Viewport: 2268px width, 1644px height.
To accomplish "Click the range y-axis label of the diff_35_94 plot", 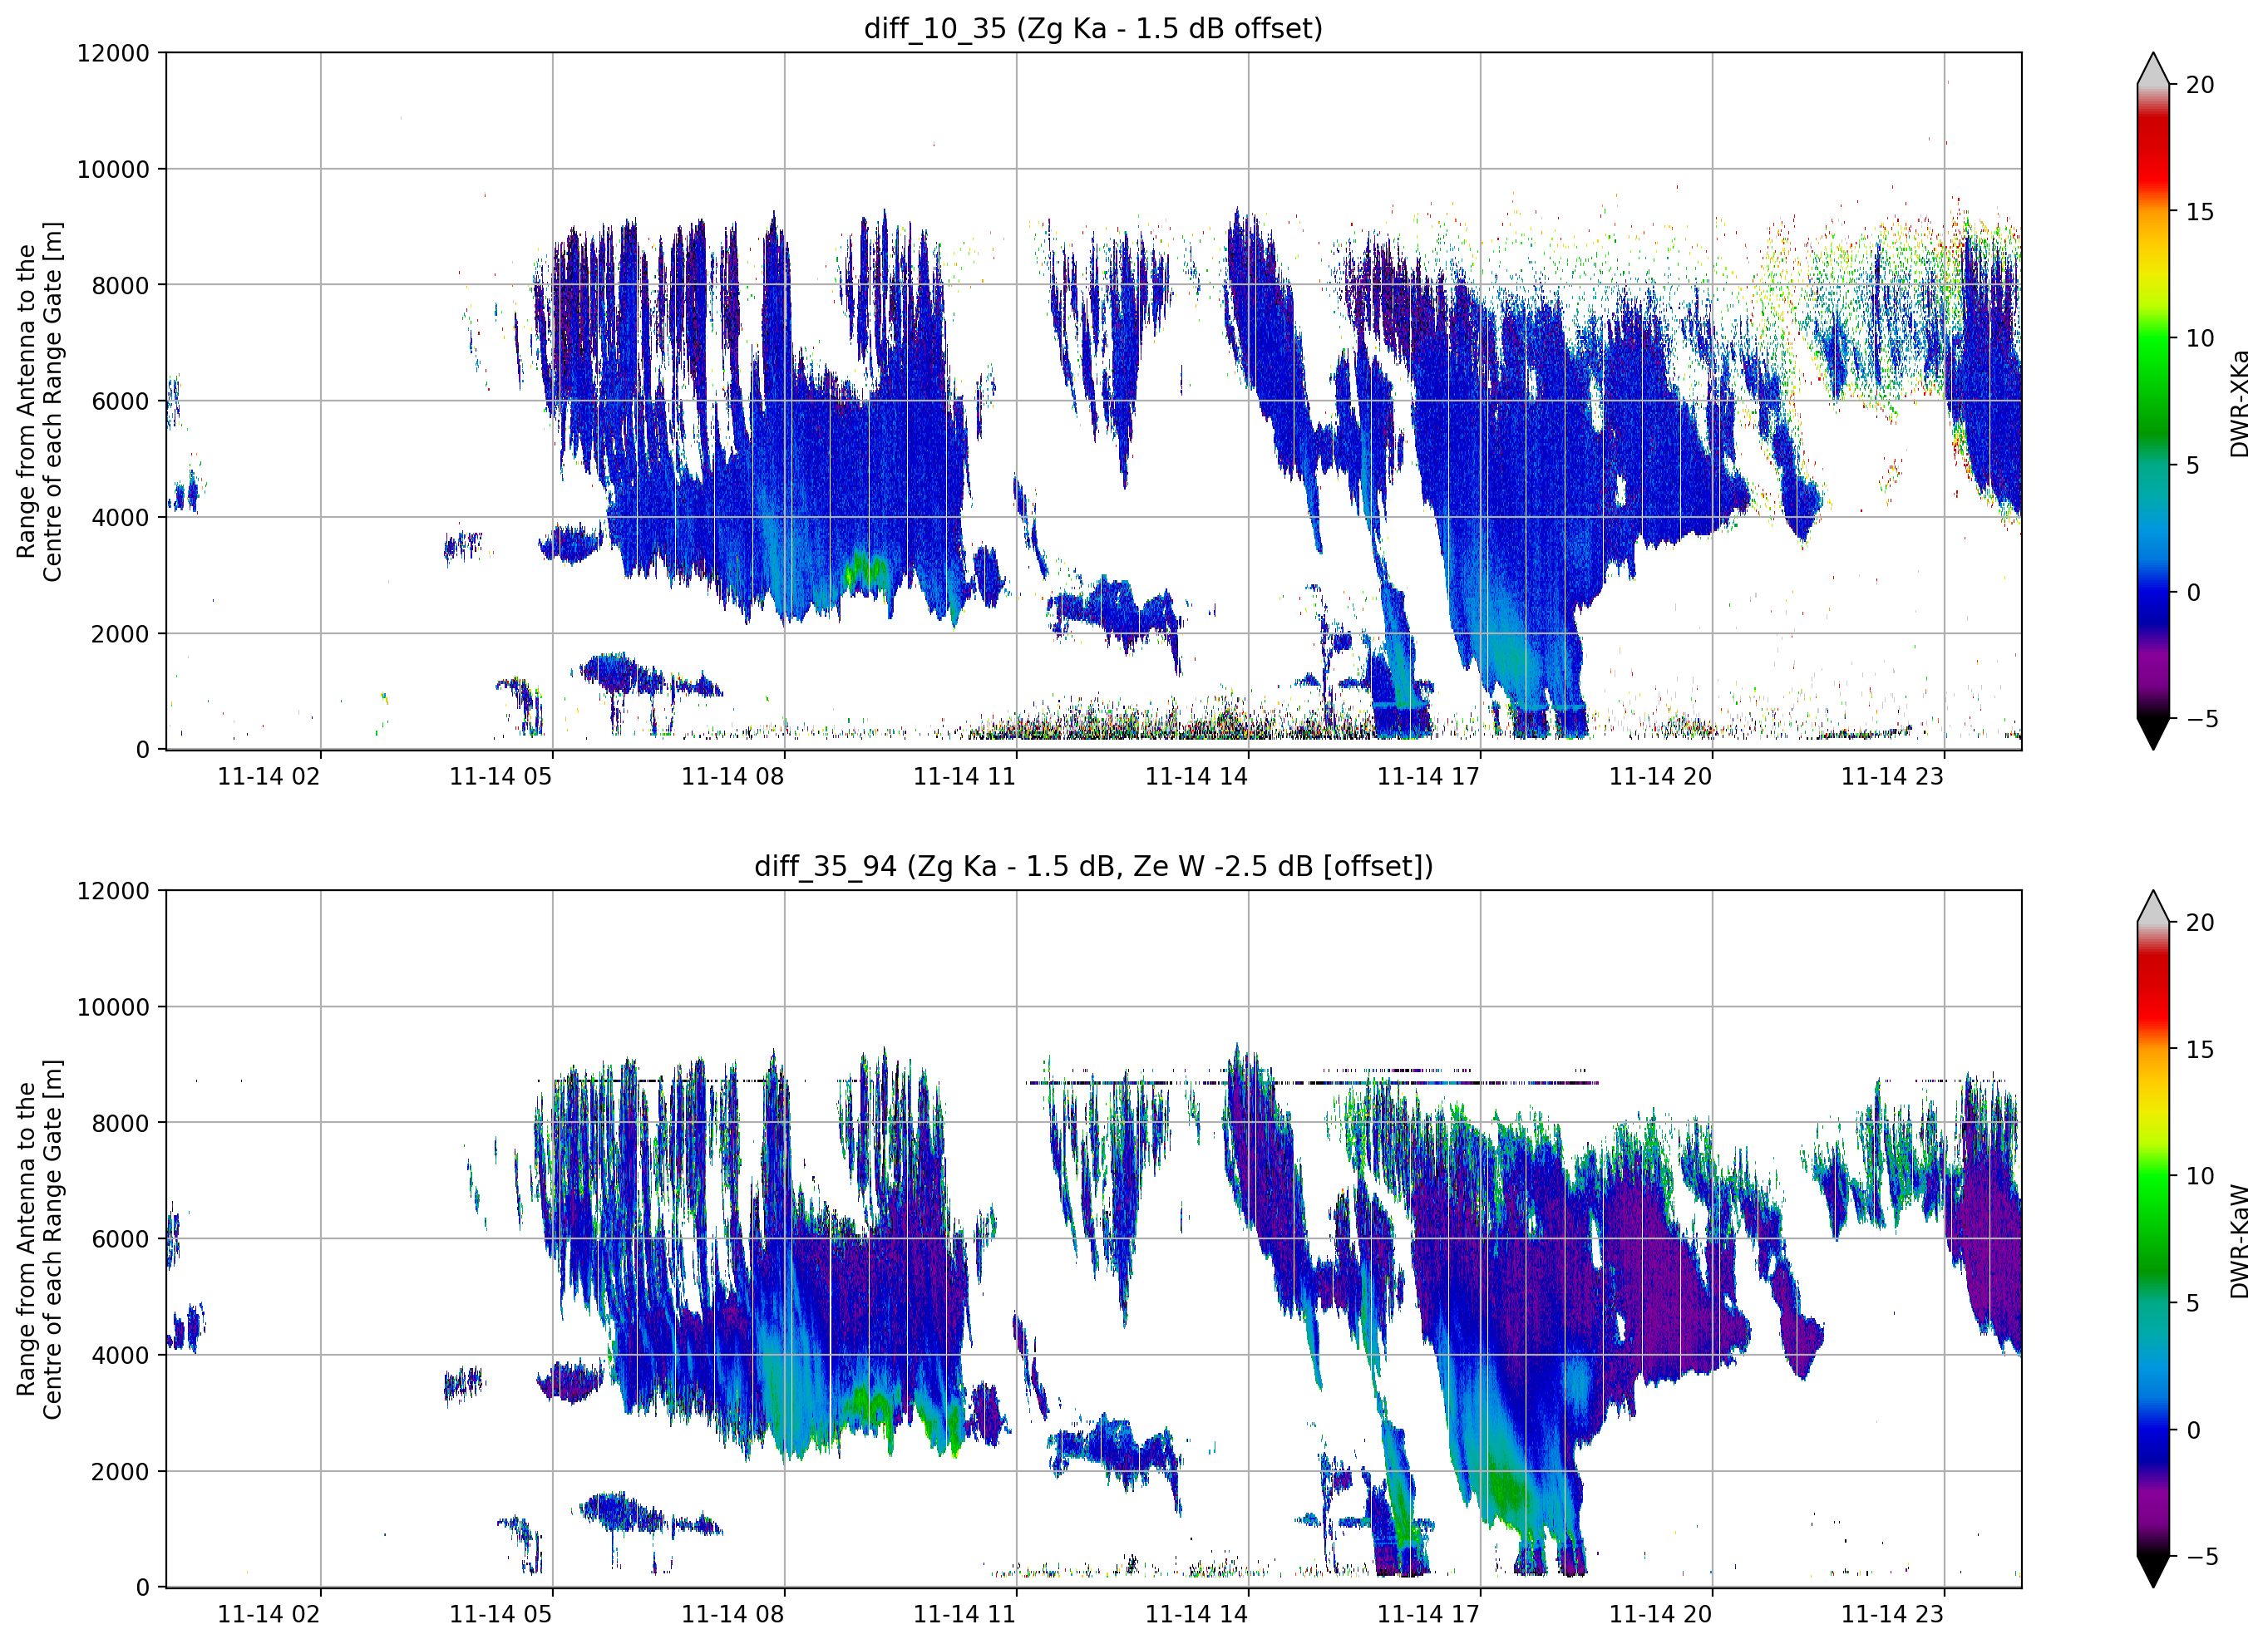I will (39, 1239).
